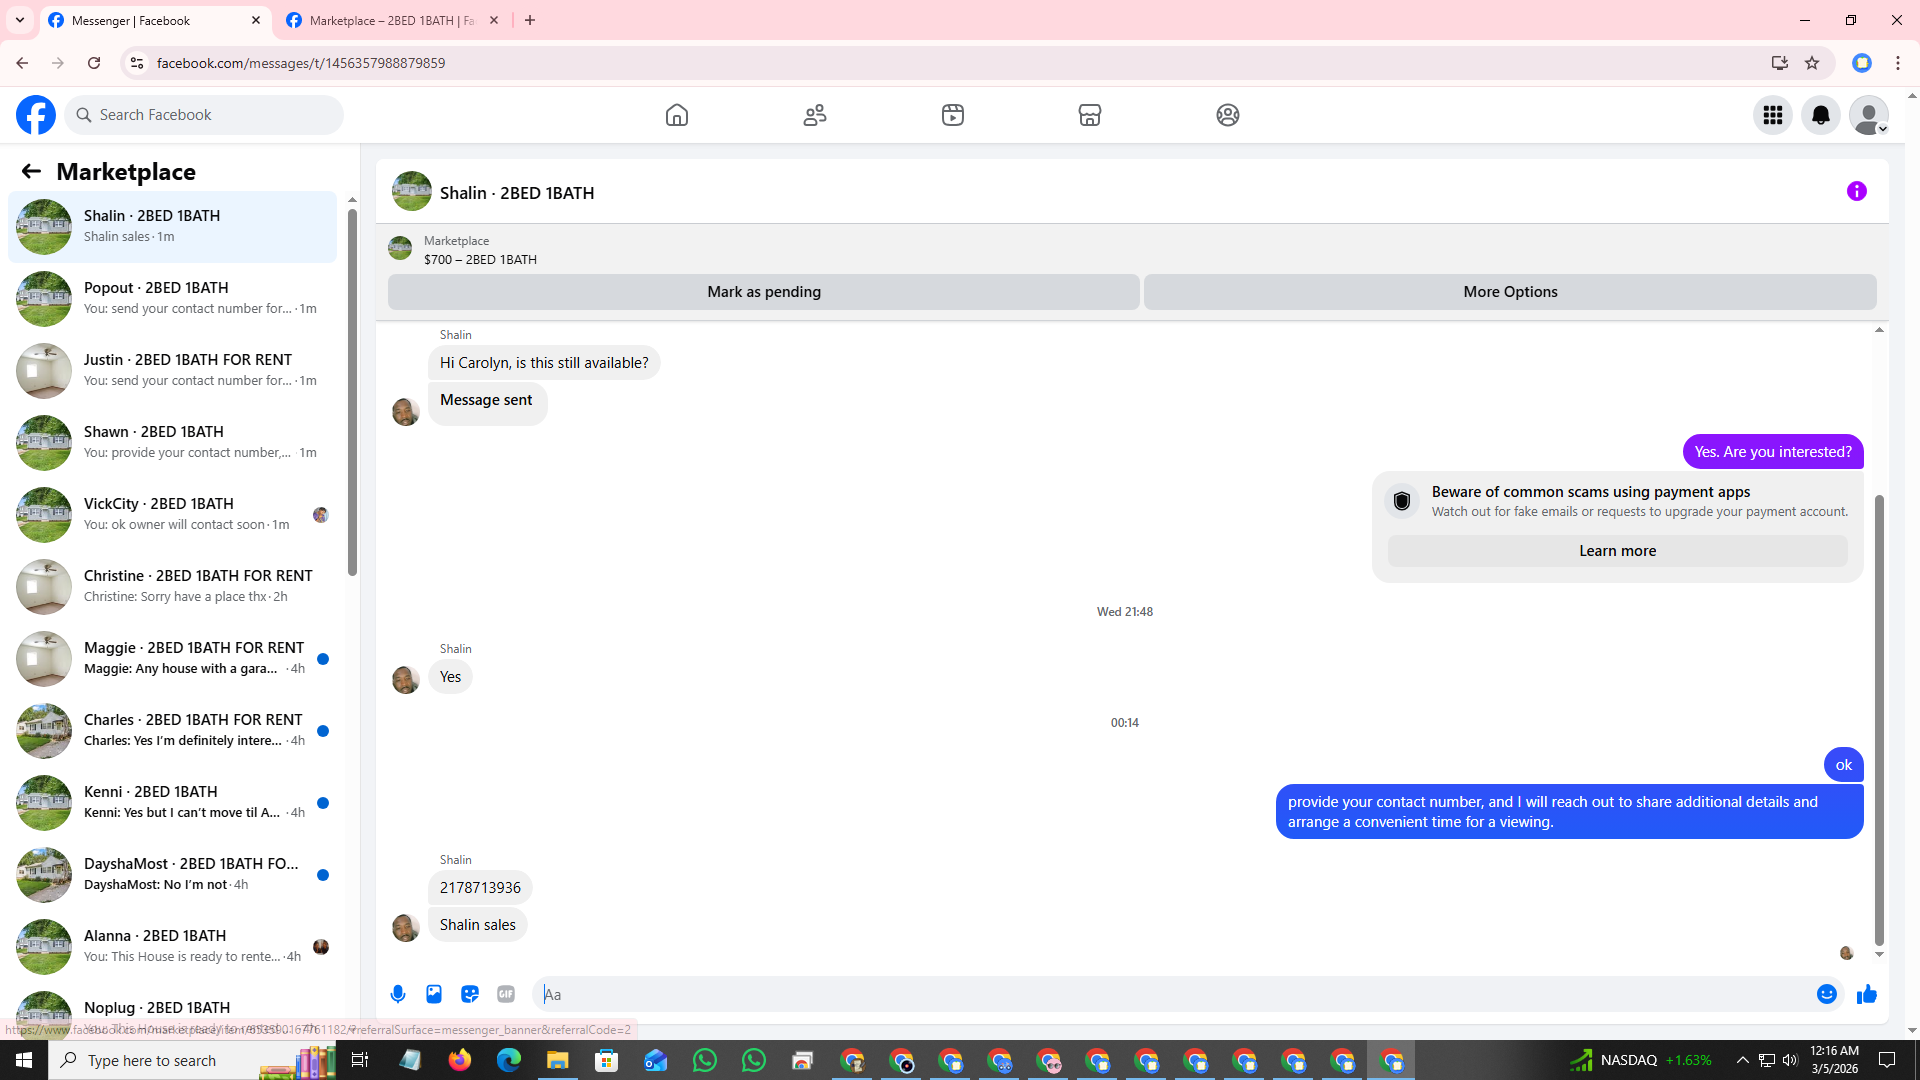Open the Friends icon in top navigation
The width and height of the screenshot is (1920, 1080).
[x=815, y=115]
